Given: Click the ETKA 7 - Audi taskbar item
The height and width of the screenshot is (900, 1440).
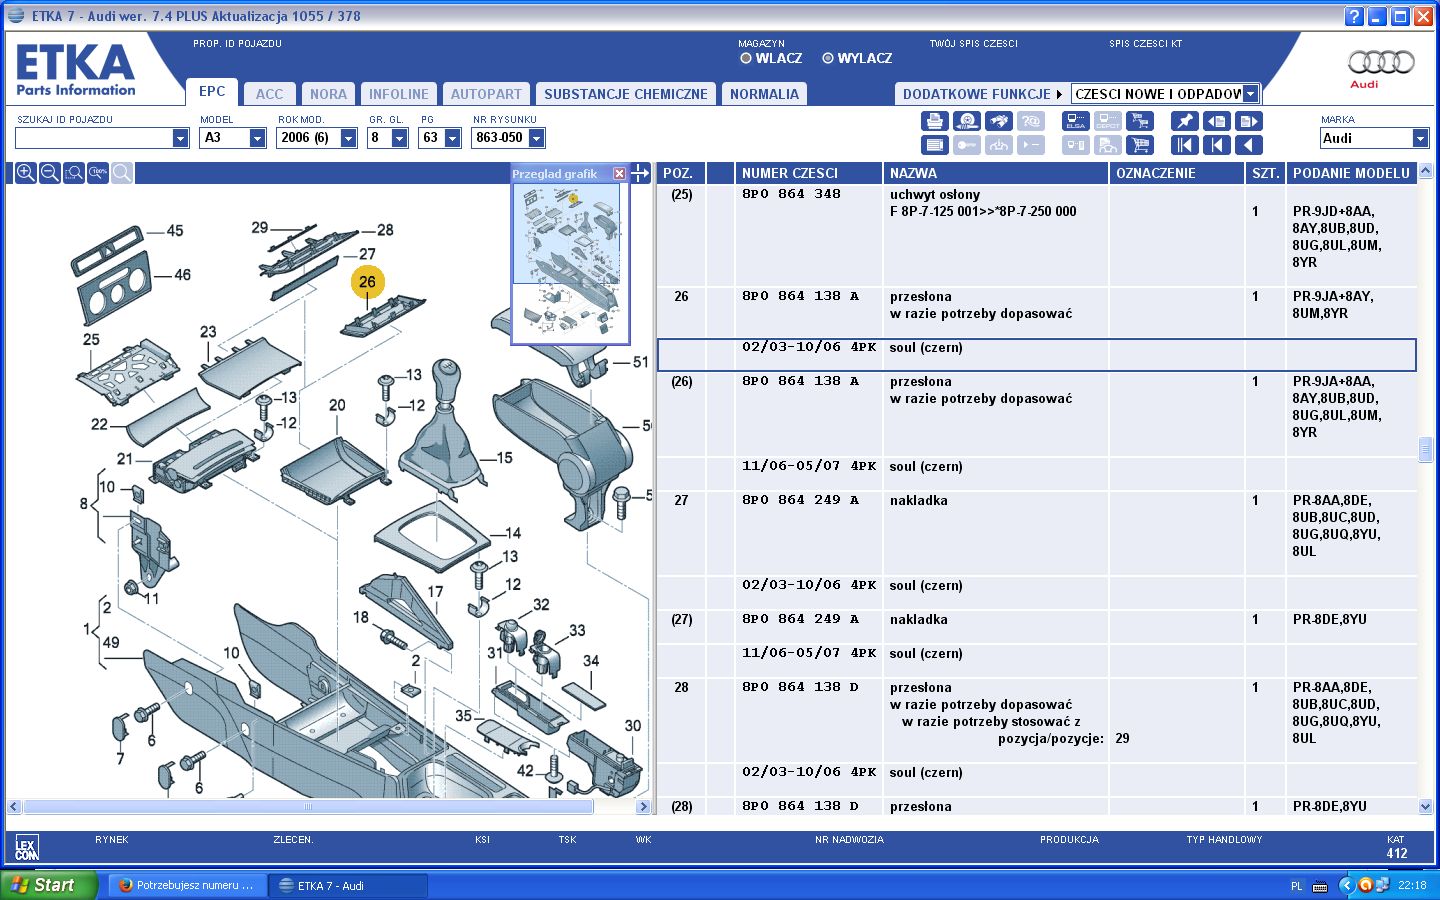Looking at the screenshot, I should [349, 885].
